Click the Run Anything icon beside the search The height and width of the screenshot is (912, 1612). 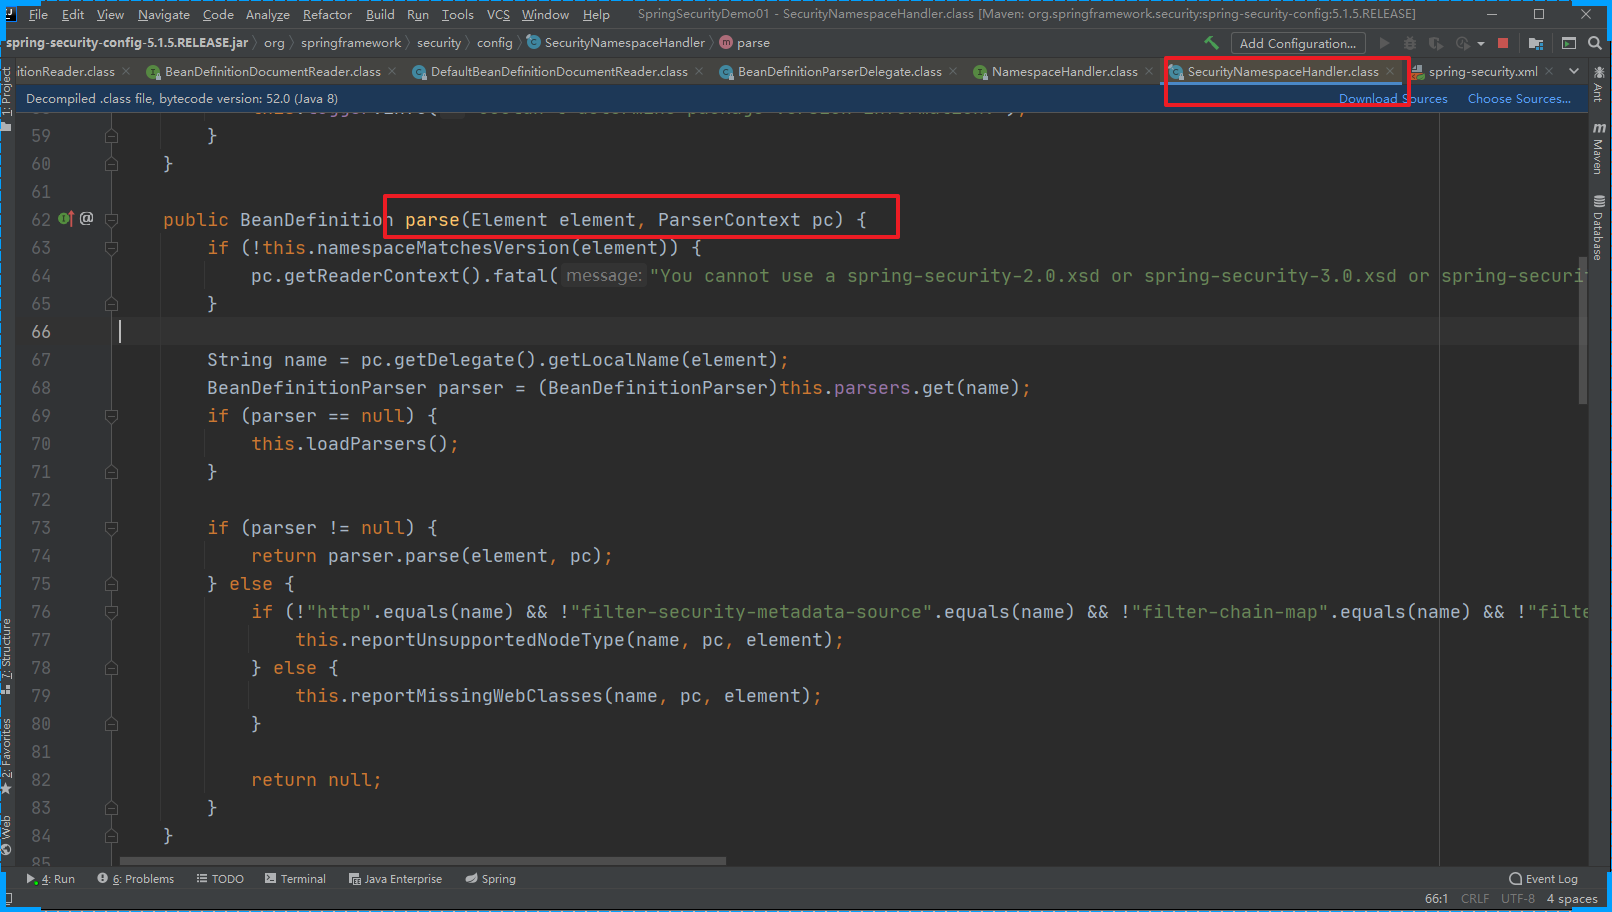point(1569,43)
